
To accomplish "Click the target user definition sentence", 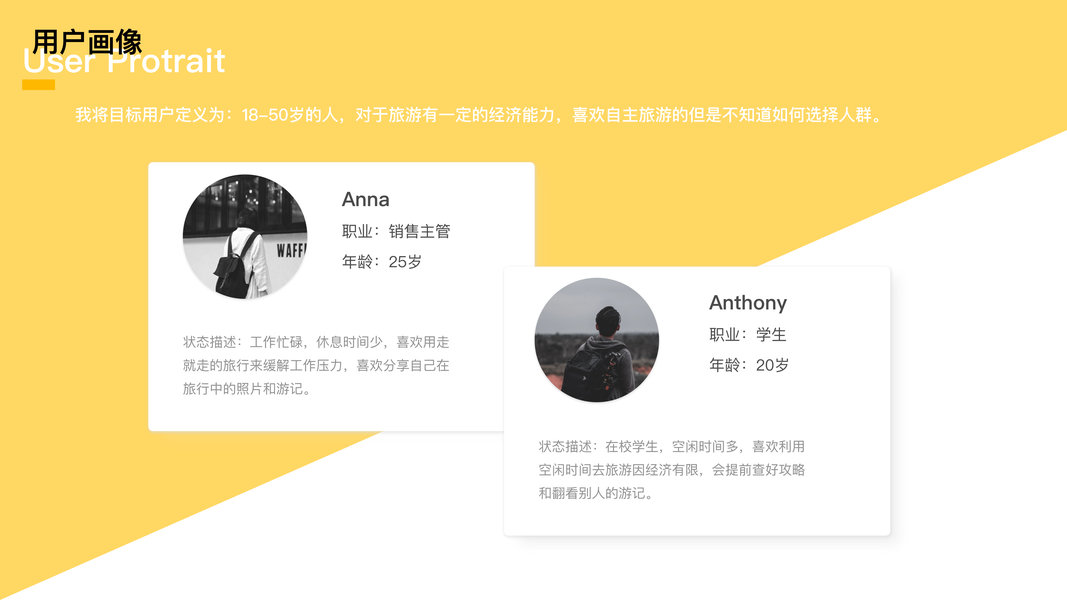I will (x=480, y=115).
